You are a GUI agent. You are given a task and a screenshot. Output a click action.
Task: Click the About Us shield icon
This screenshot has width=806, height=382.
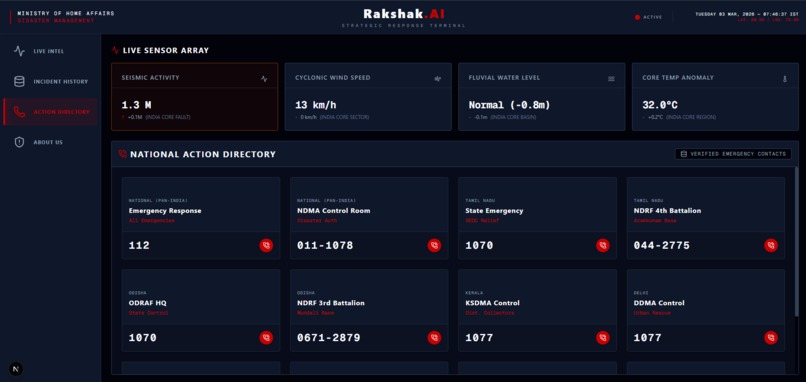coord(20,142)
